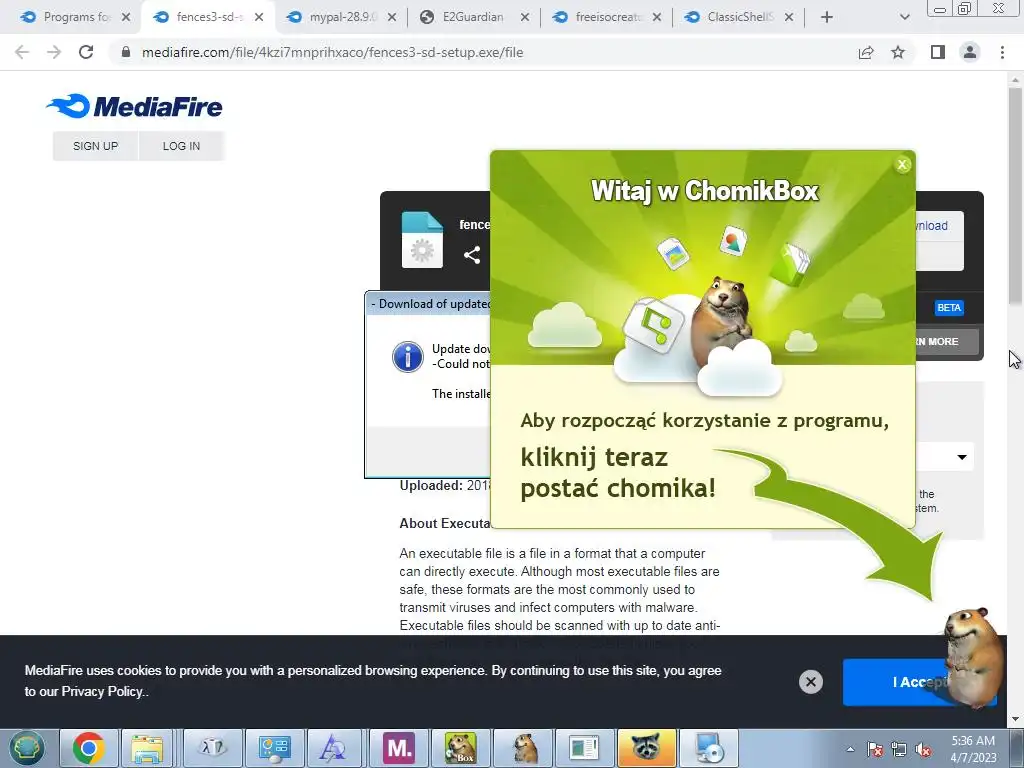Click the lambda taskbar app
The image size is (1024, 768).
[213, 748]
